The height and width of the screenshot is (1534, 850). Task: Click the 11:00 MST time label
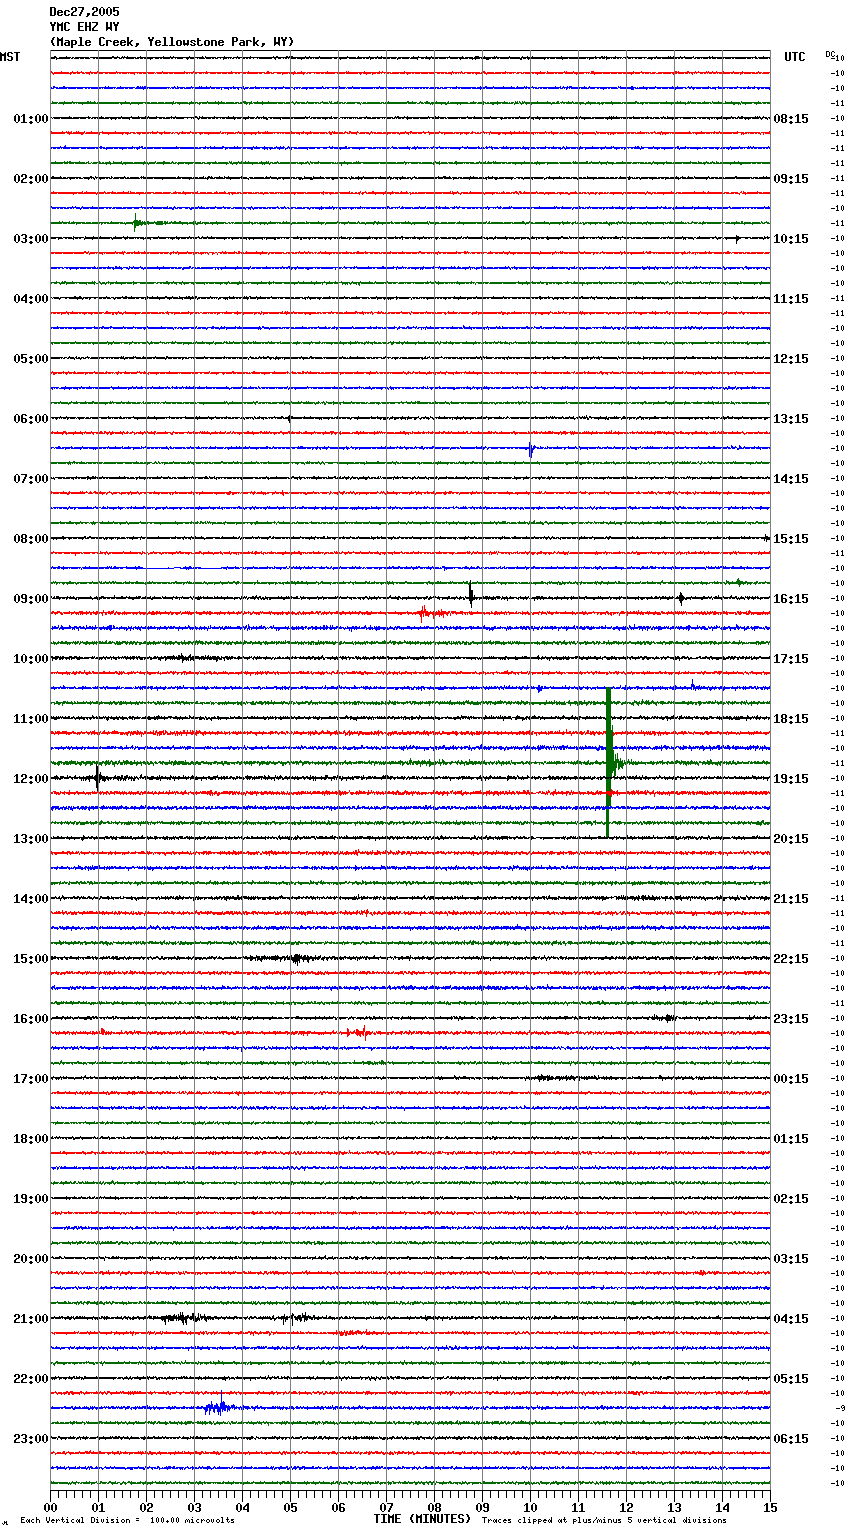pos(31,719)
